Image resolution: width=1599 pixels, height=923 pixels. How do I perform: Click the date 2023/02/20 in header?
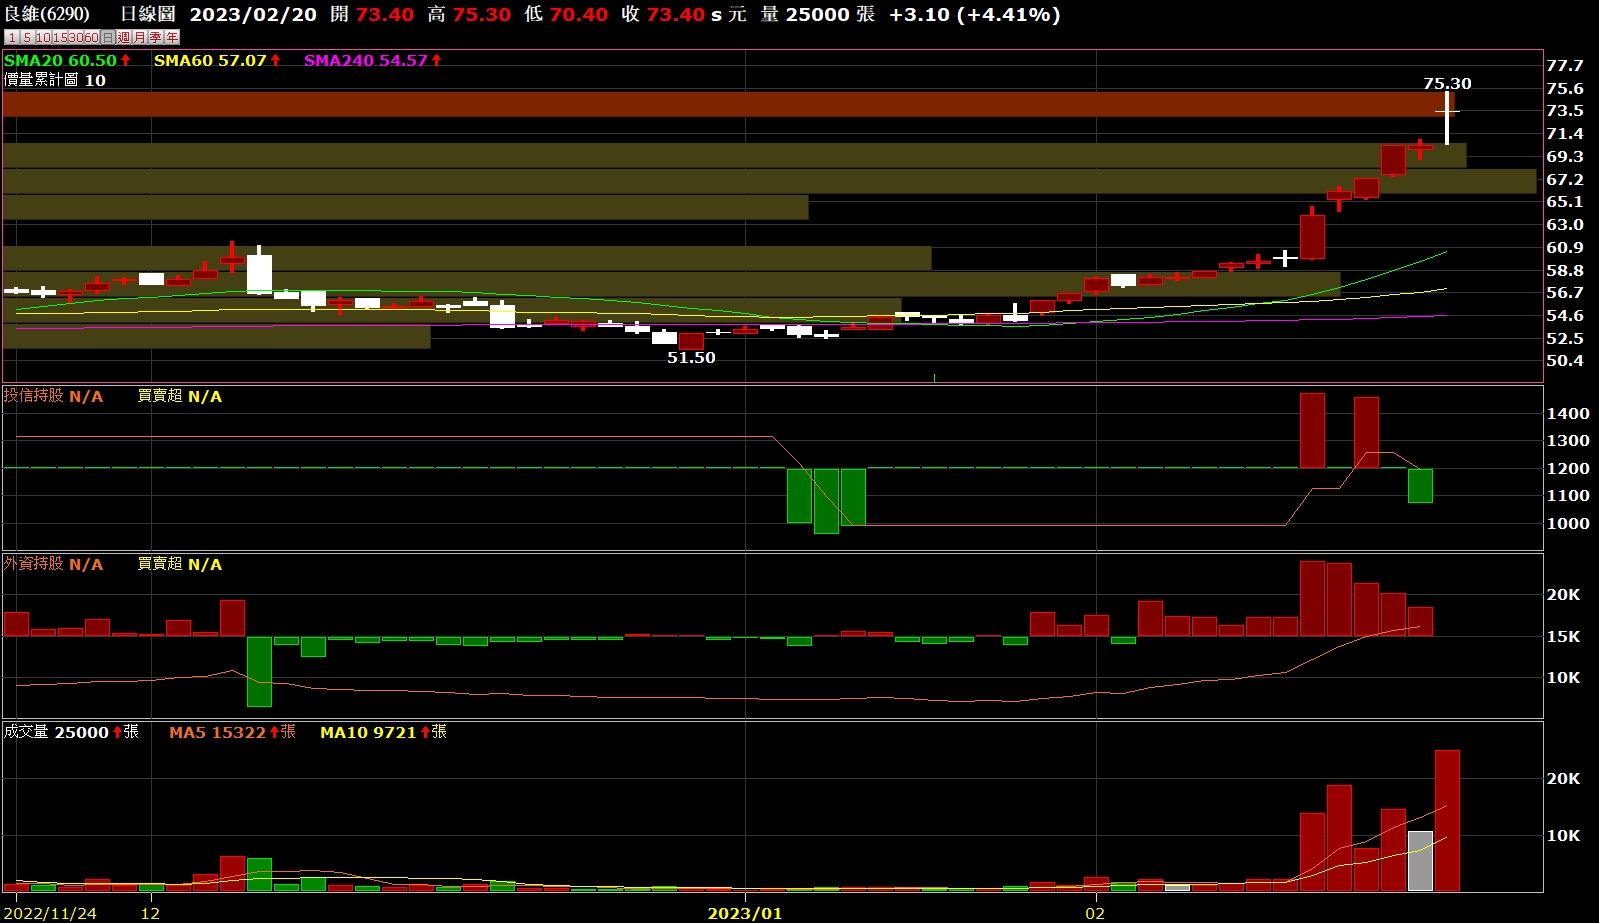click(x=253, y=14)
